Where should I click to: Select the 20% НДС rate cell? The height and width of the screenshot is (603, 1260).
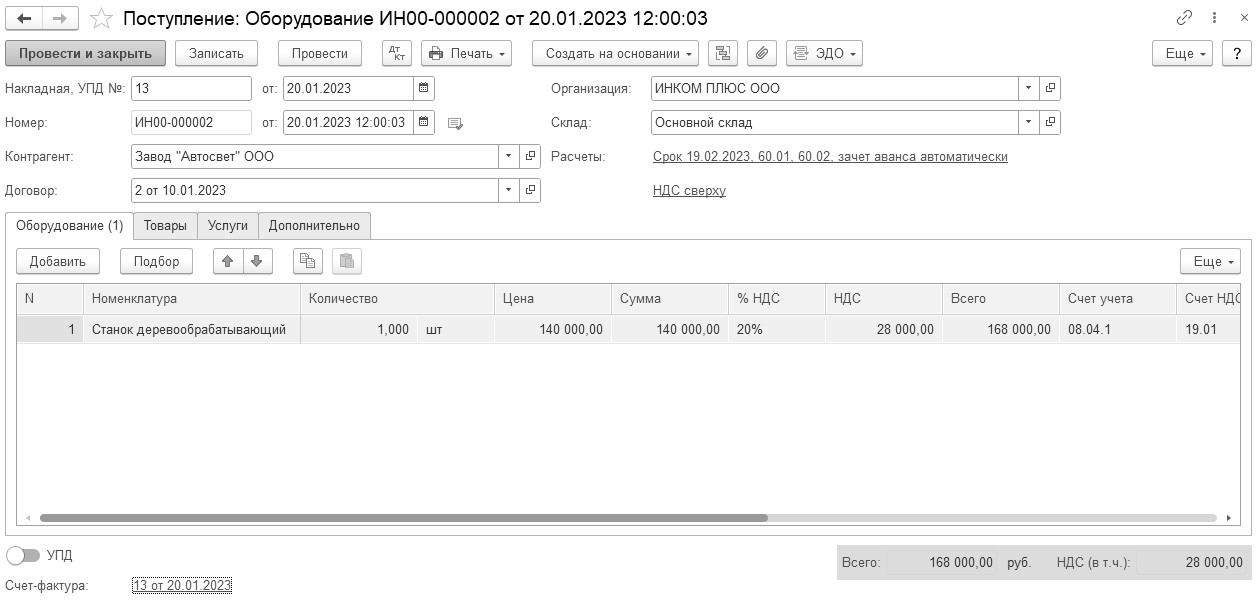(777, 329)
